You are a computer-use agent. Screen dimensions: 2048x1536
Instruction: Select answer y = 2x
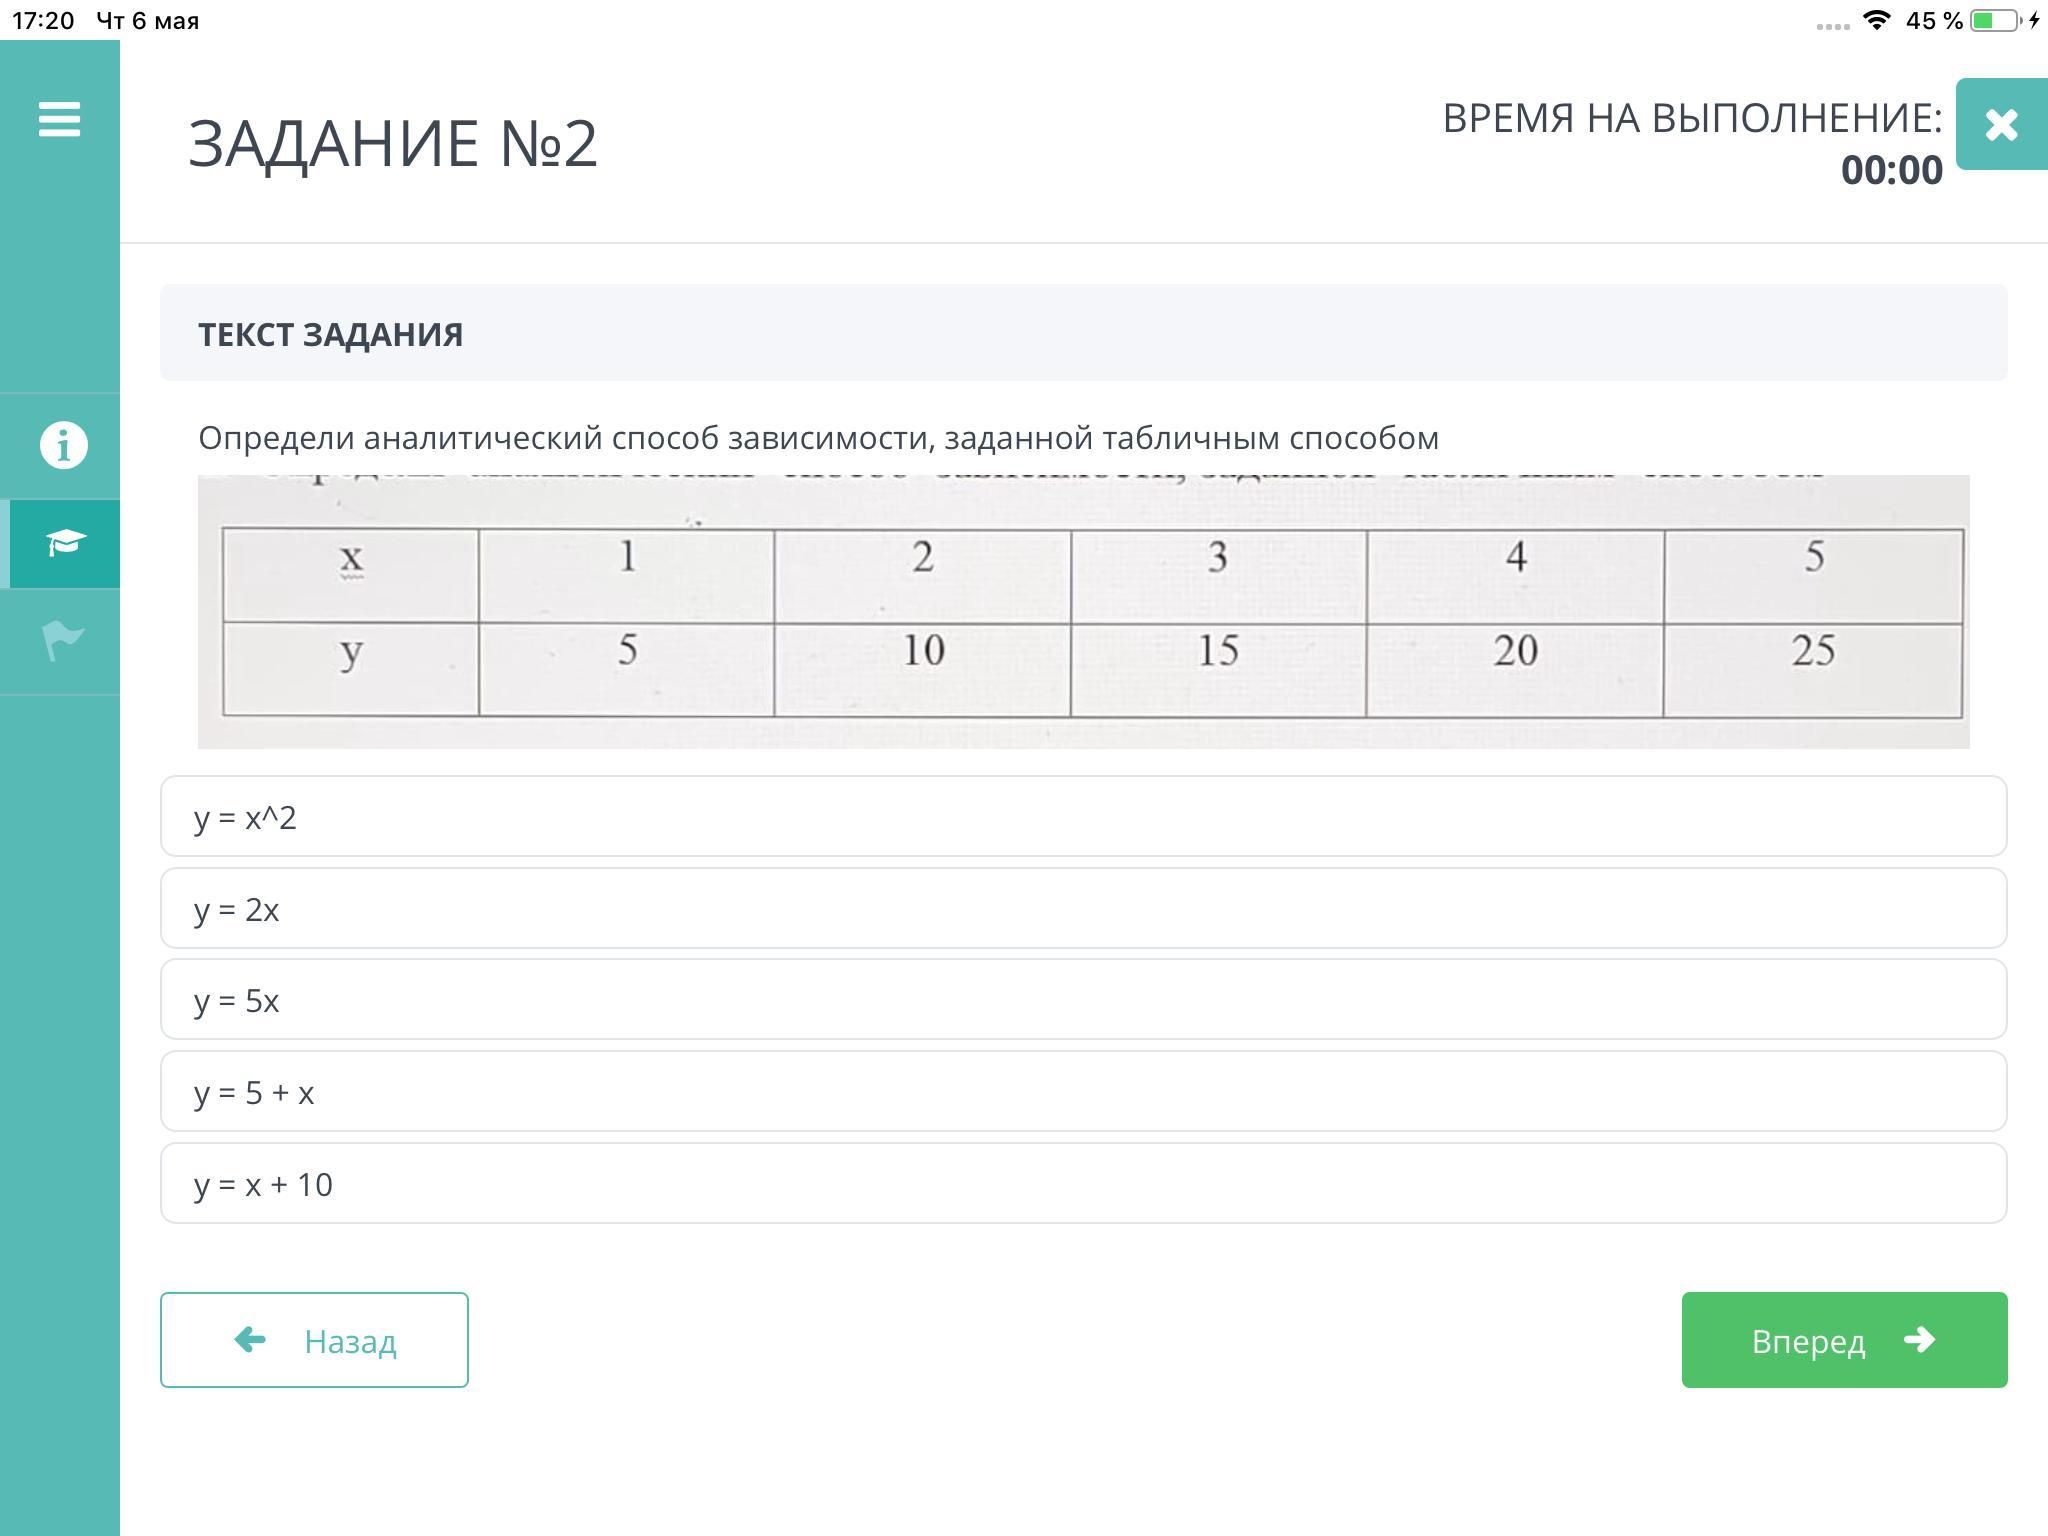click(1083, 908)
